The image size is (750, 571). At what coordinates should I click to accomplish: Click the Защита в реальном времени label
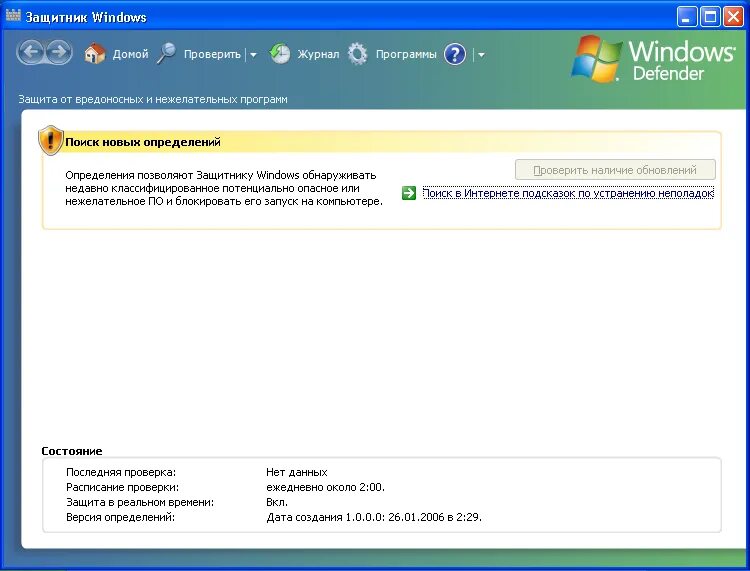[140, 502]
